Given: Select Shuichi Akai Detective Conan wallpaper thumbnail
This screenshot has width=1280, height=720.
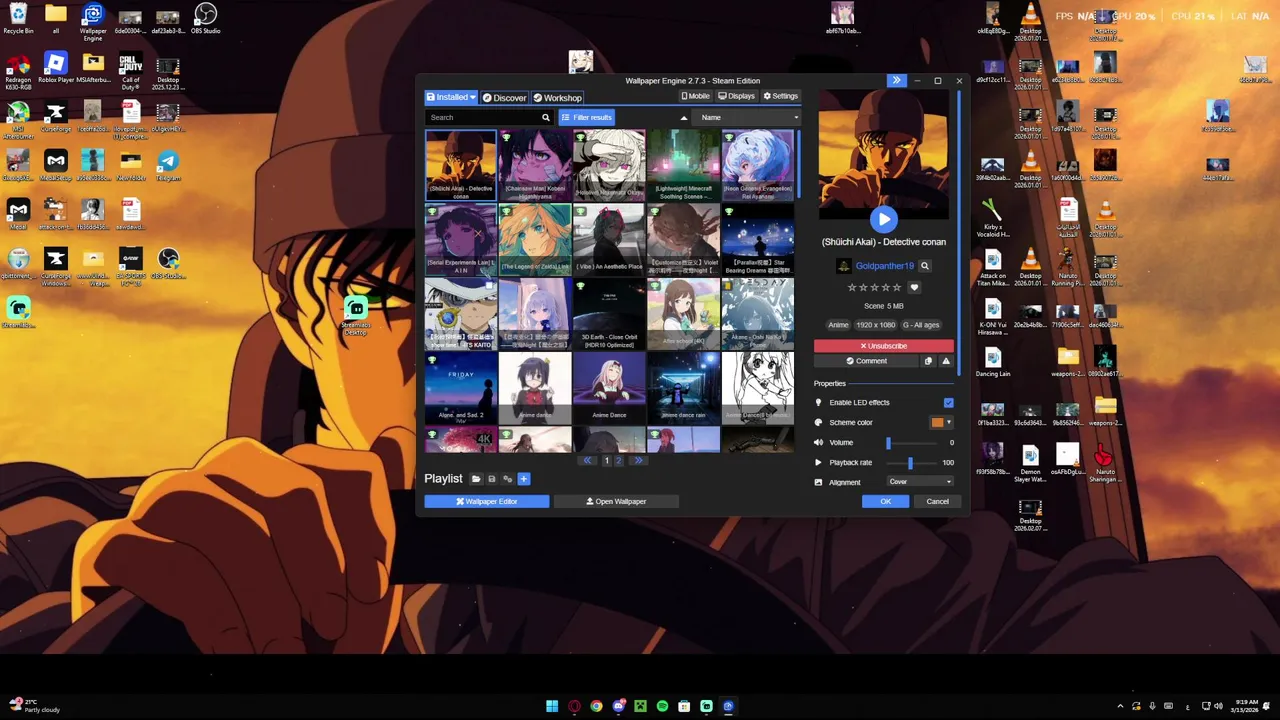Looking at the screenshot, I should click(x=461, y=165).
